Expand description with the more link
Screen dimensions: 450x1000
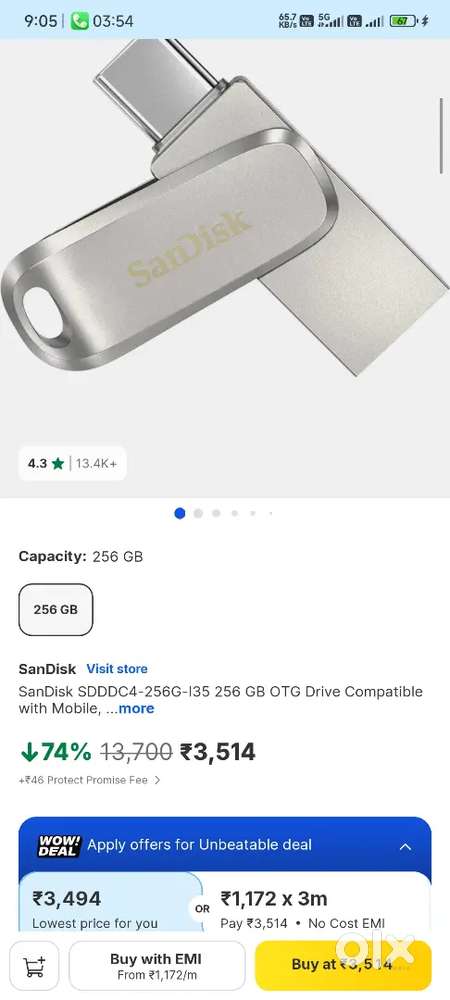point(136,709)
